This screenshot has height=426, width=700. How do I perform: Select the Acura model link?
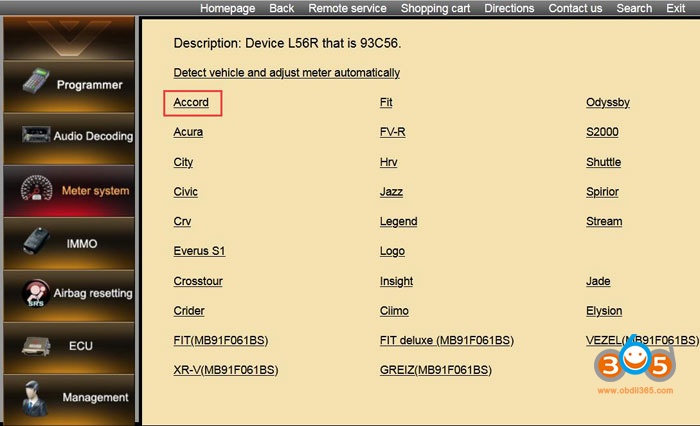click(x=188, y=132)
